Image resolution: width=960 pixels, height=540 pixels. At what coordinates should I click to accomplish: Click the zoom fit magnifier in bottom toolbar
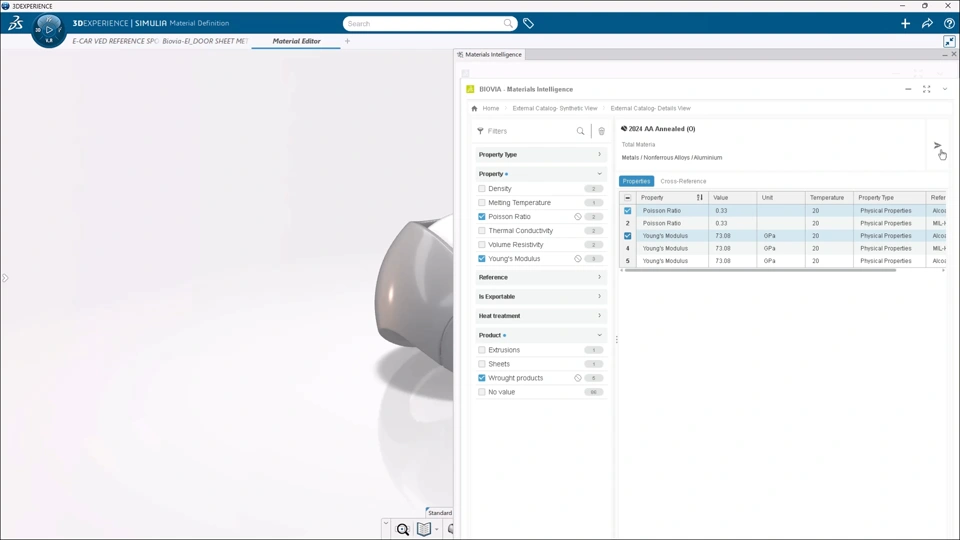coord(403,530)
